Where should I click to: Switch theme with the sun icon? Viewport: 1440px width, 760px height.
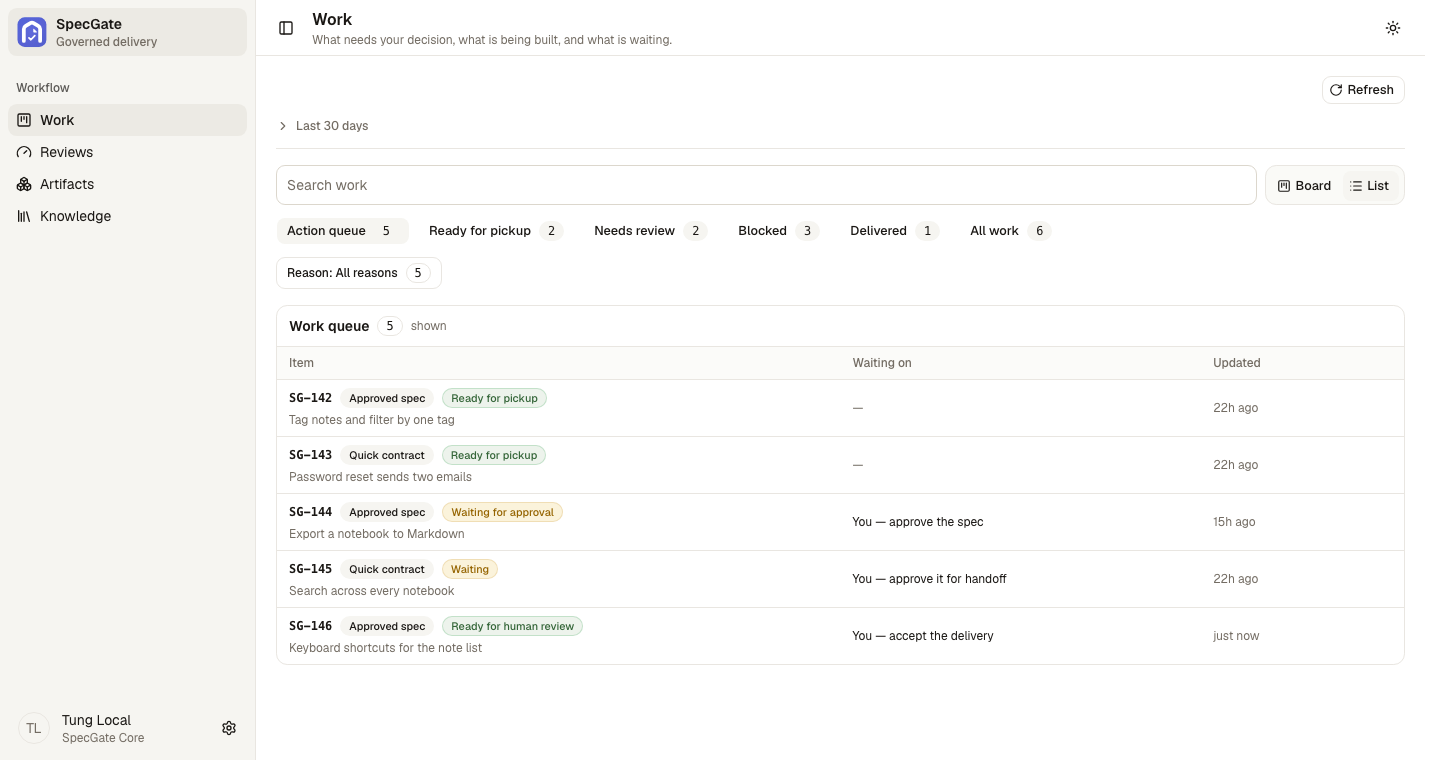[1393, 28]
